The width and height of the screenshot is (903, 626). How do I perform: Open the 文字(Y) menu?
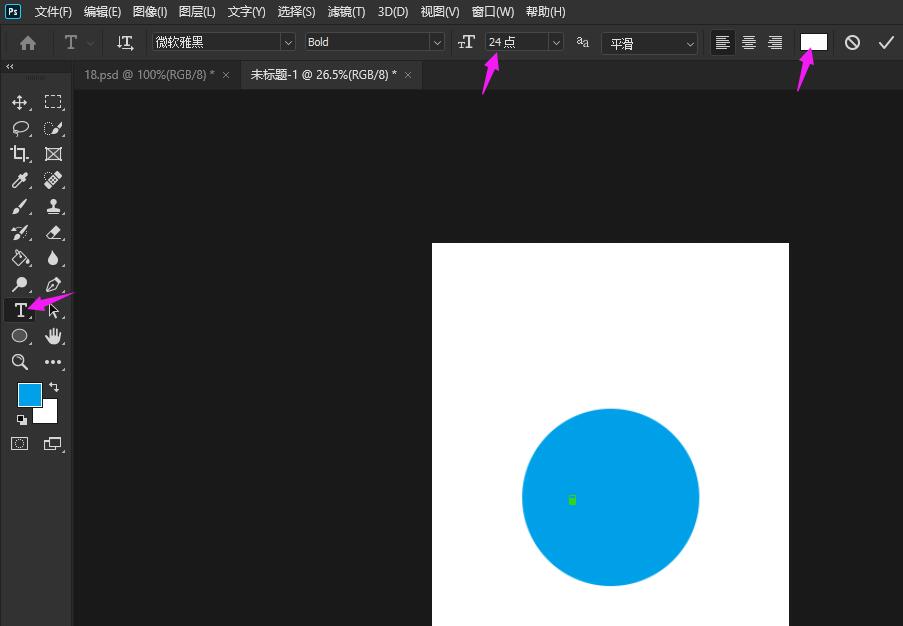pos(246,12)
